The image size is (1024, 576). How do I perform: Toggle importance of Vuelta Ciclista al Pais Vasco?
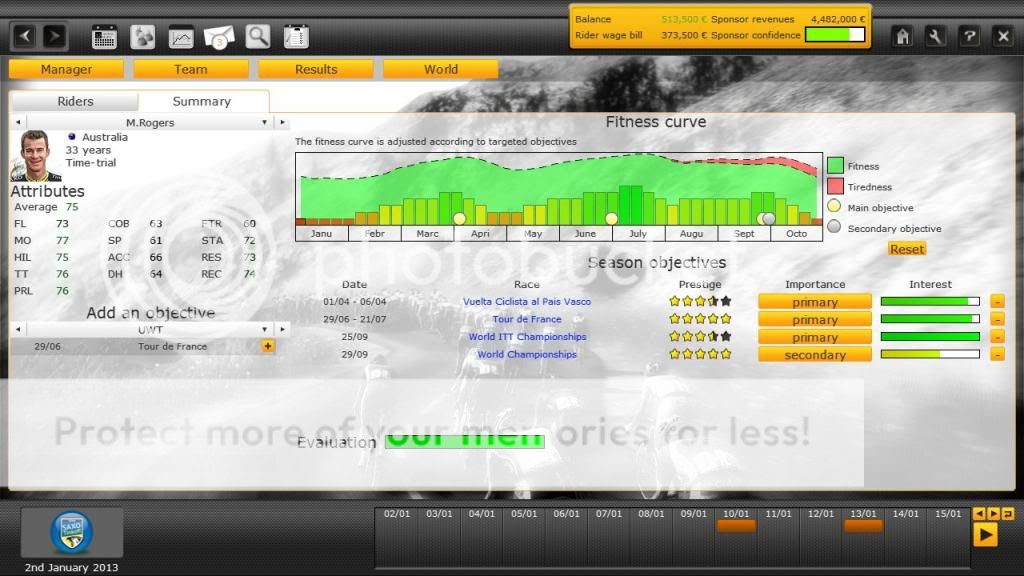point(814,302)
